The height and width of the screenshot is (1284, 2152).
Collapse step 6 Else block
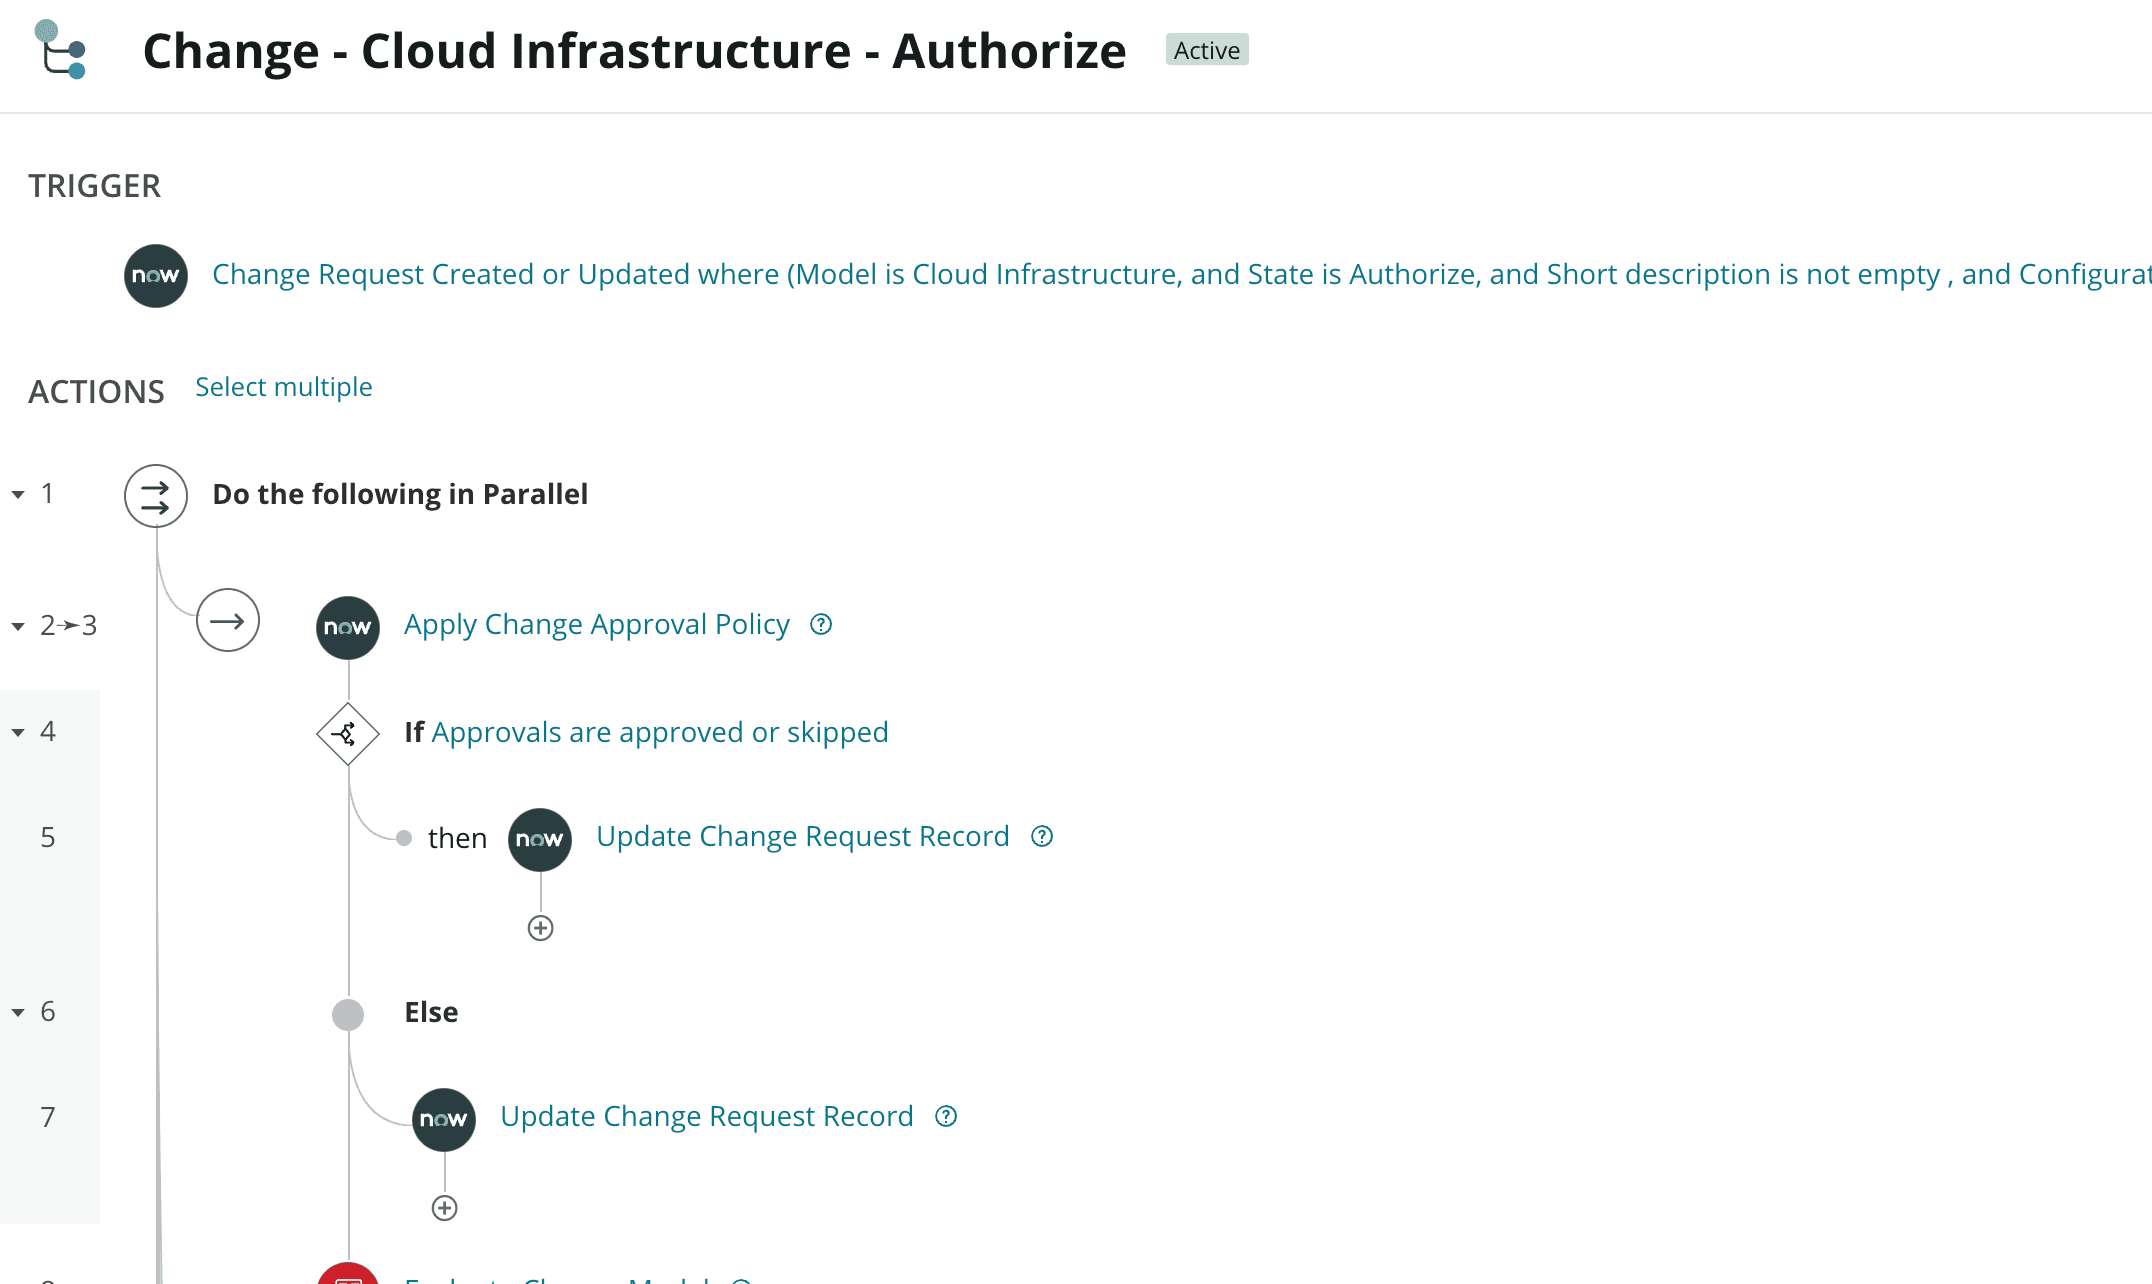(x=18, y=1012)
